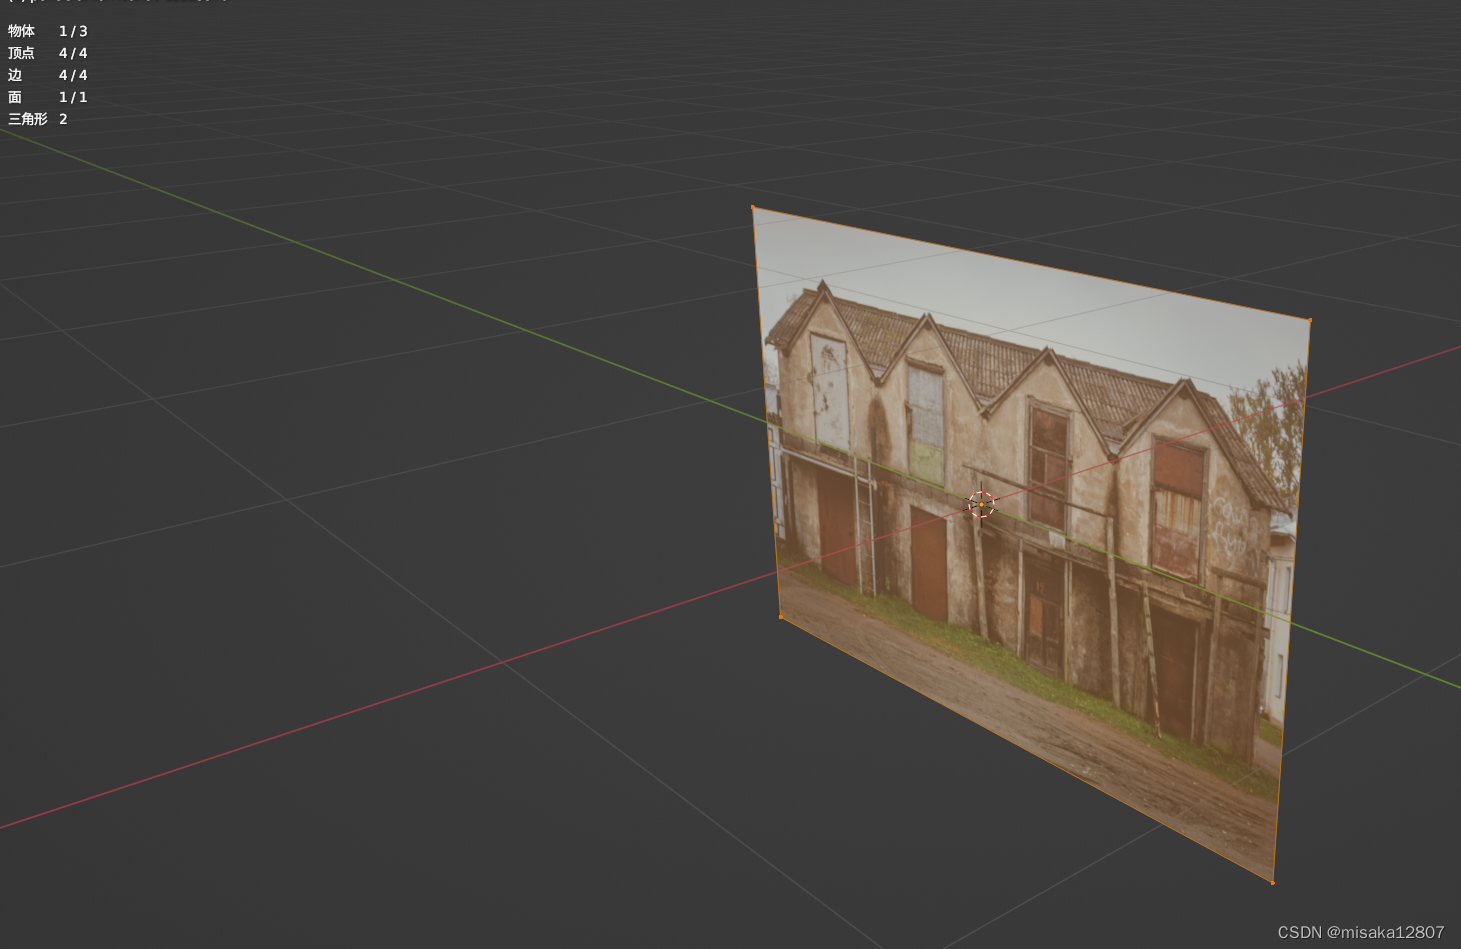Click the 边 4/4 statistics line
Screen dimensions: 1461x949
[x=48, y=75]
